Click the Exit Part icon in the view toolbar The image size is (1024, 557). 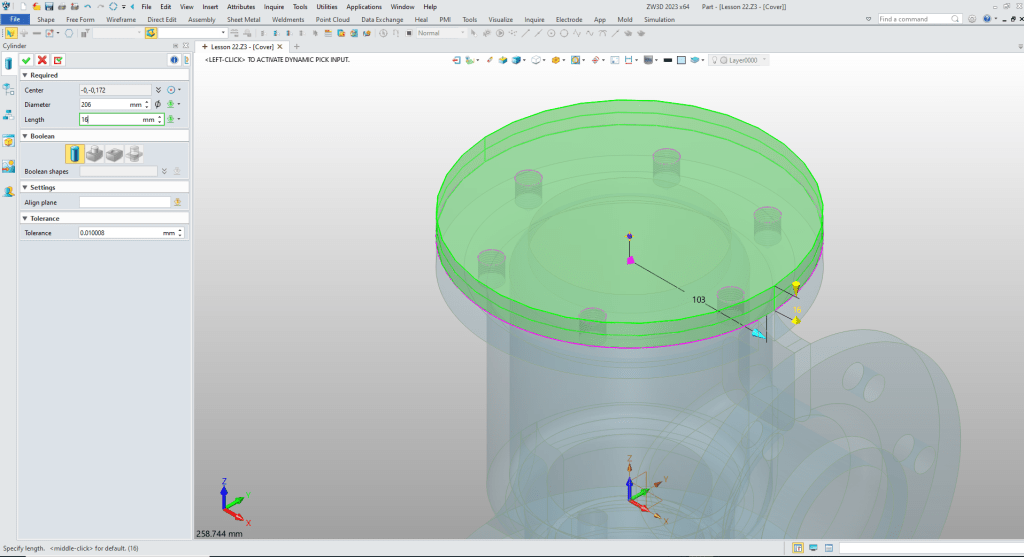click(x=458, y=60)
